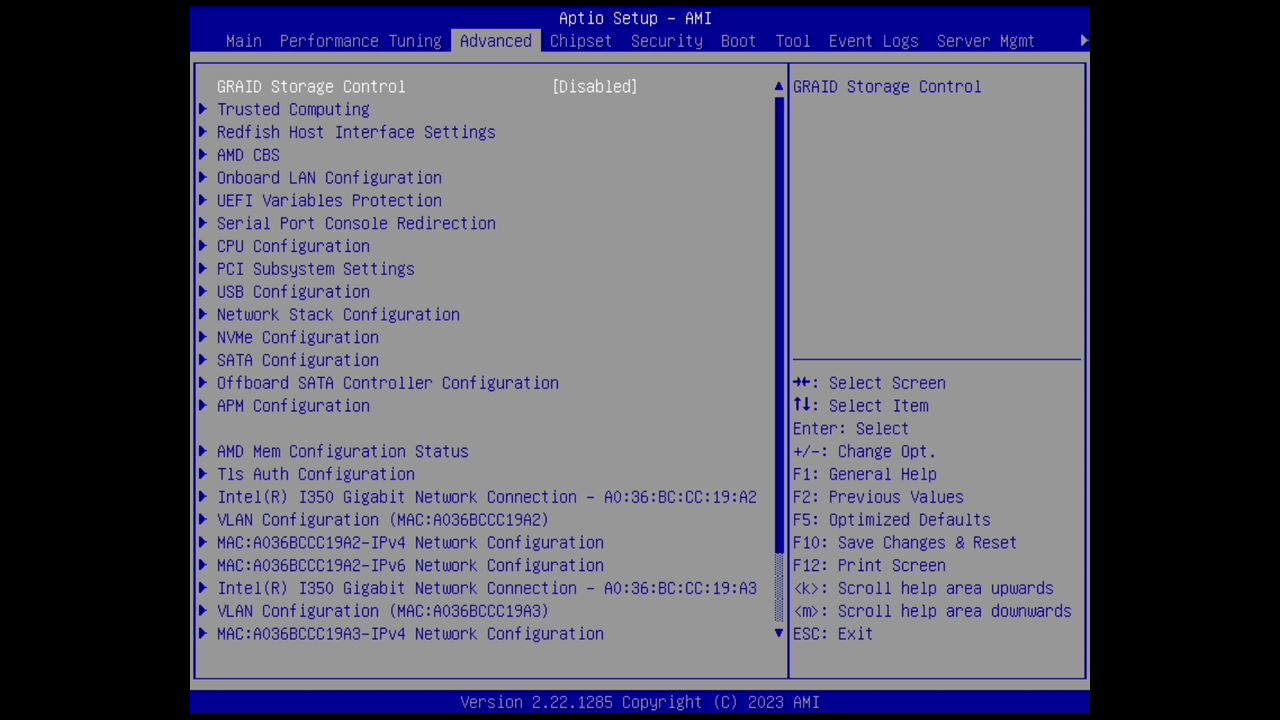
Task: Open the Event Logs tab
Action: click(x=873, y=41)
